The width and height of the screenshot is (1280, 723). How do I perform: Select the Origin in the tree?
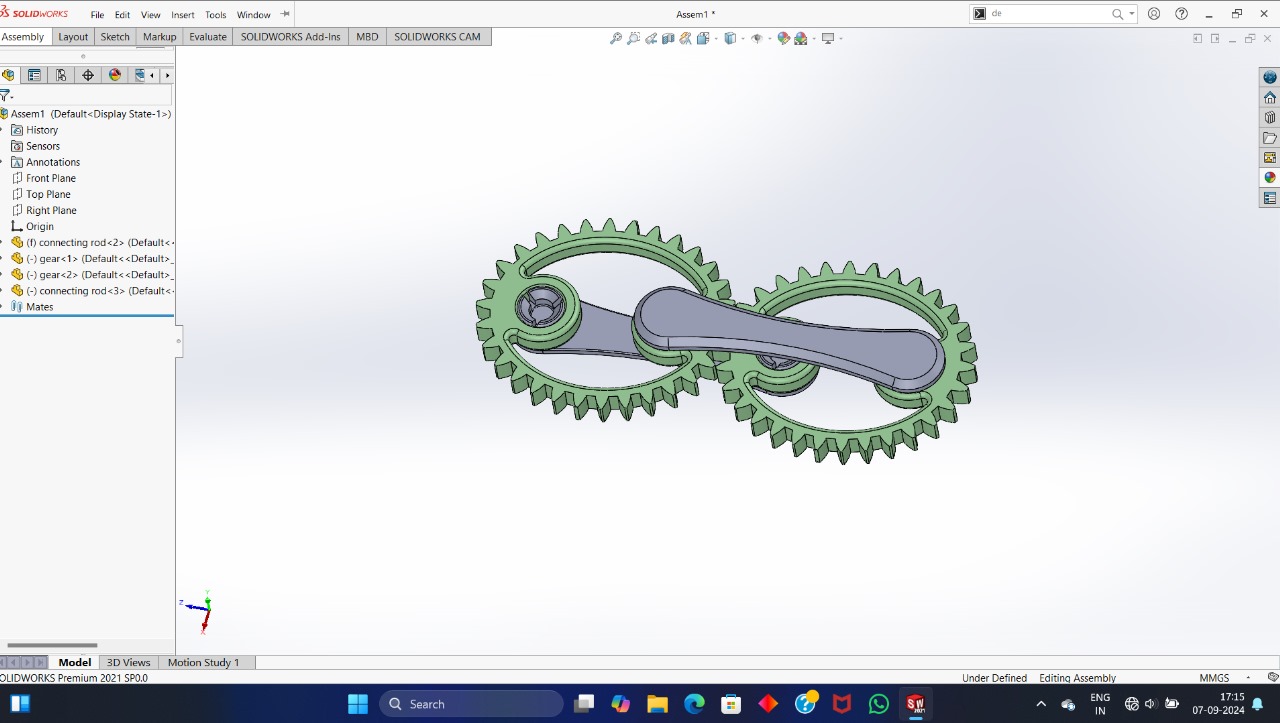coord(32,226)
